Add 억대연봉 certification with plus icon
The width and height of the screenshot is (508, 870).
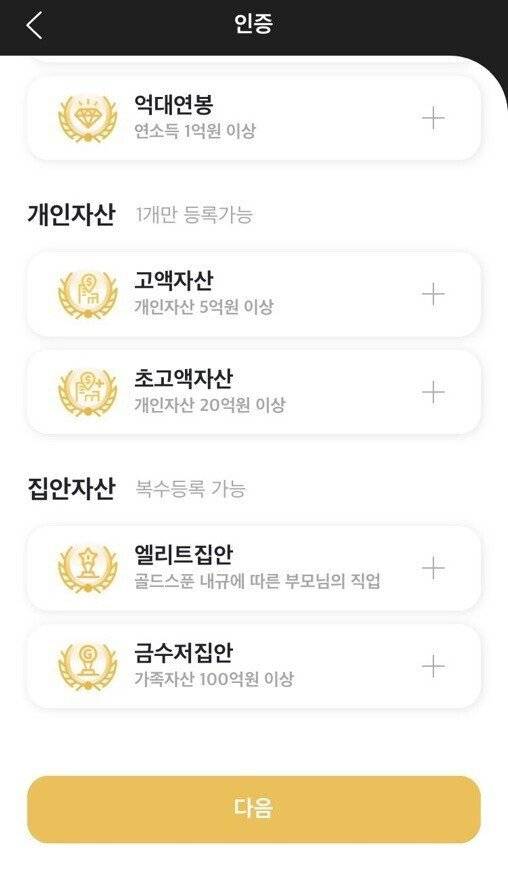coord(433,118)
